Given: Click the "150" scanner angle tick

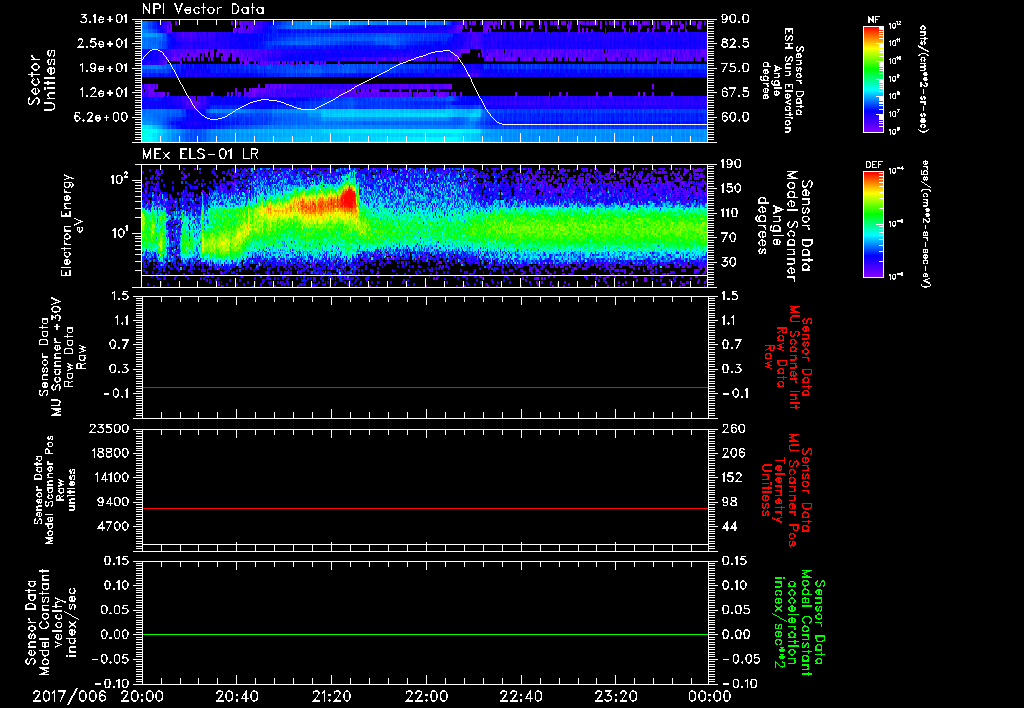Looking at the screenshot, I should pos(732,189).
